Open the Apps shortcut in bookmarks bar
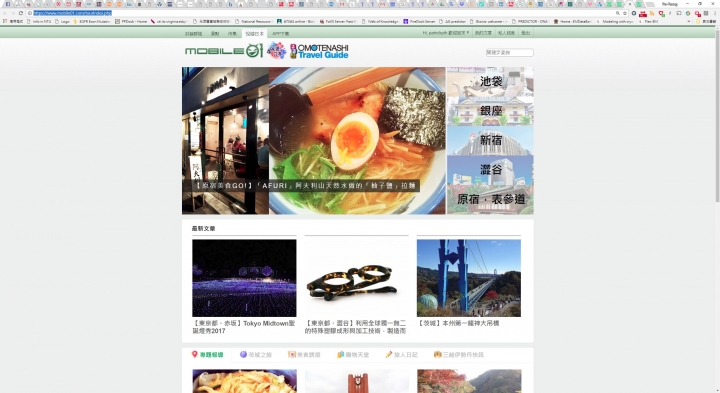The image size is (720, 393). point(14,21)
